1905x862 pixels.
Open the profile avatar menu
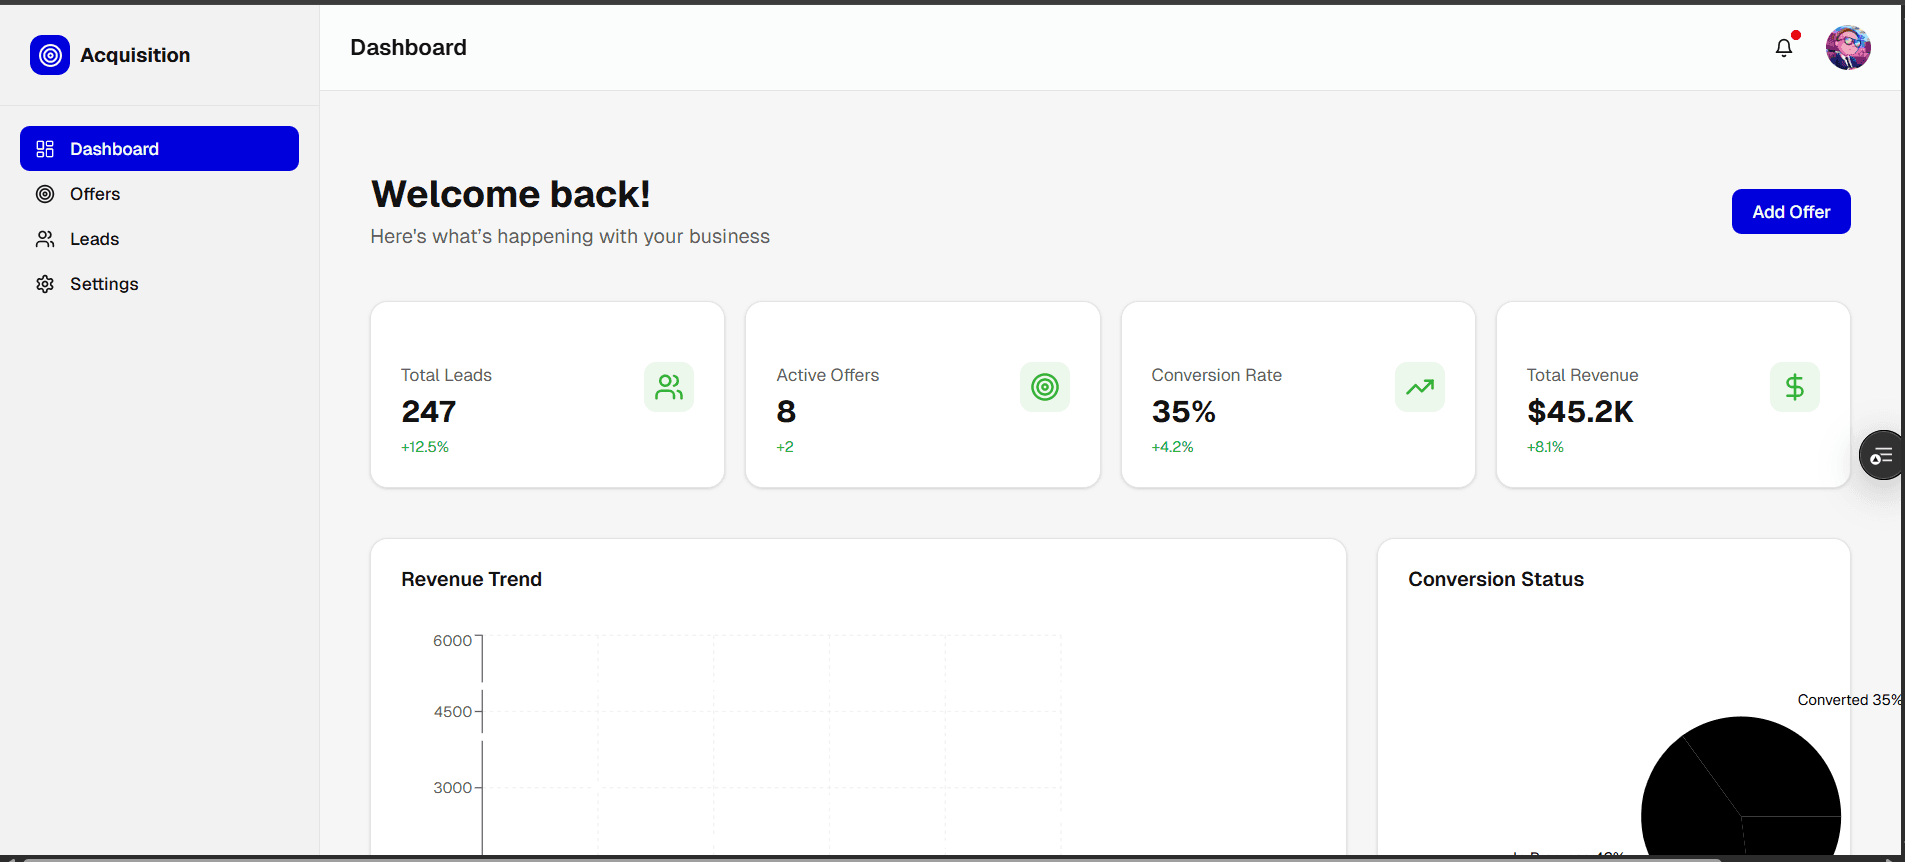coord(1848,47)
